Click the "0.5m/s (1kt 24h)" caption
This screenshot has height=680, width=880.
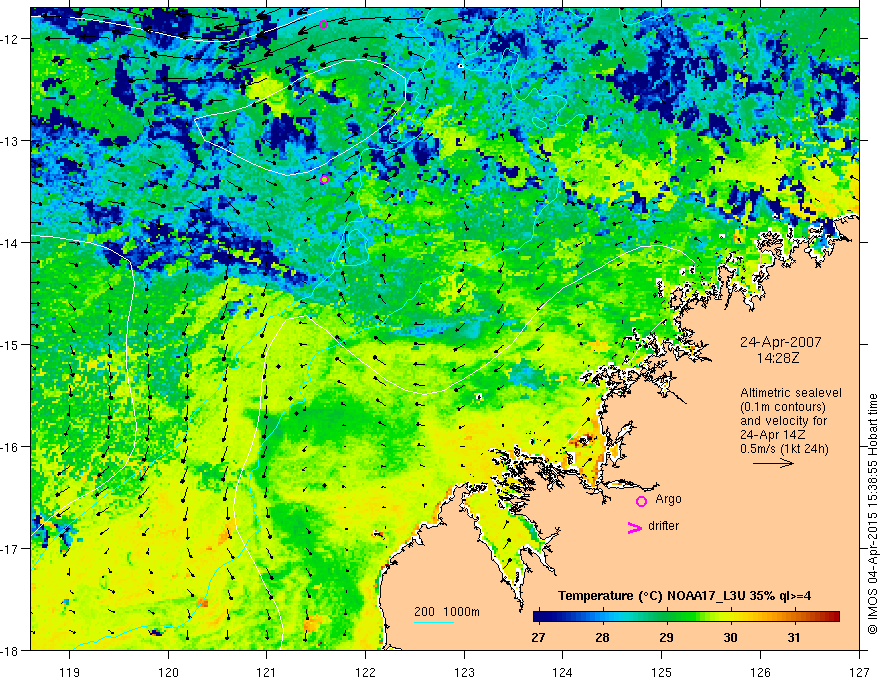pos(785,449)
